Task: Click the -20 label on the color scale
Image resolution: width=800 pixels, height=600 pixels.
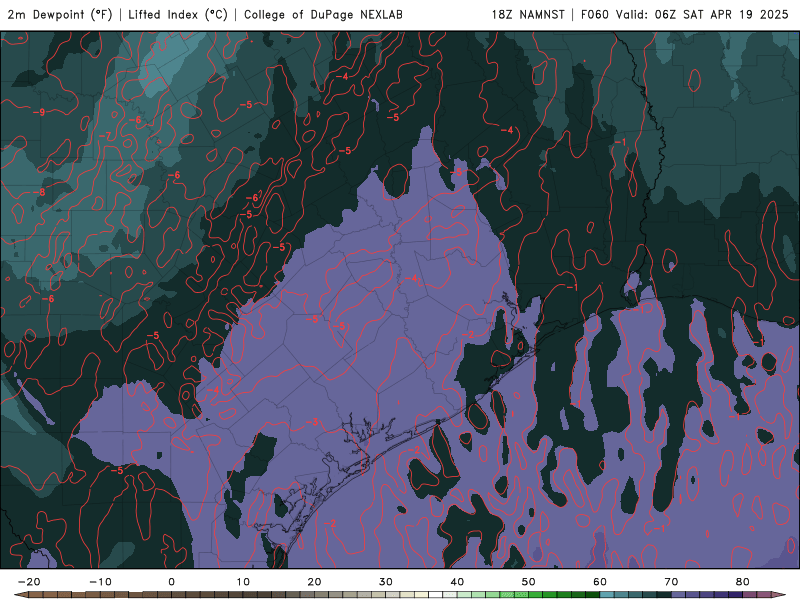Action: 29,582
